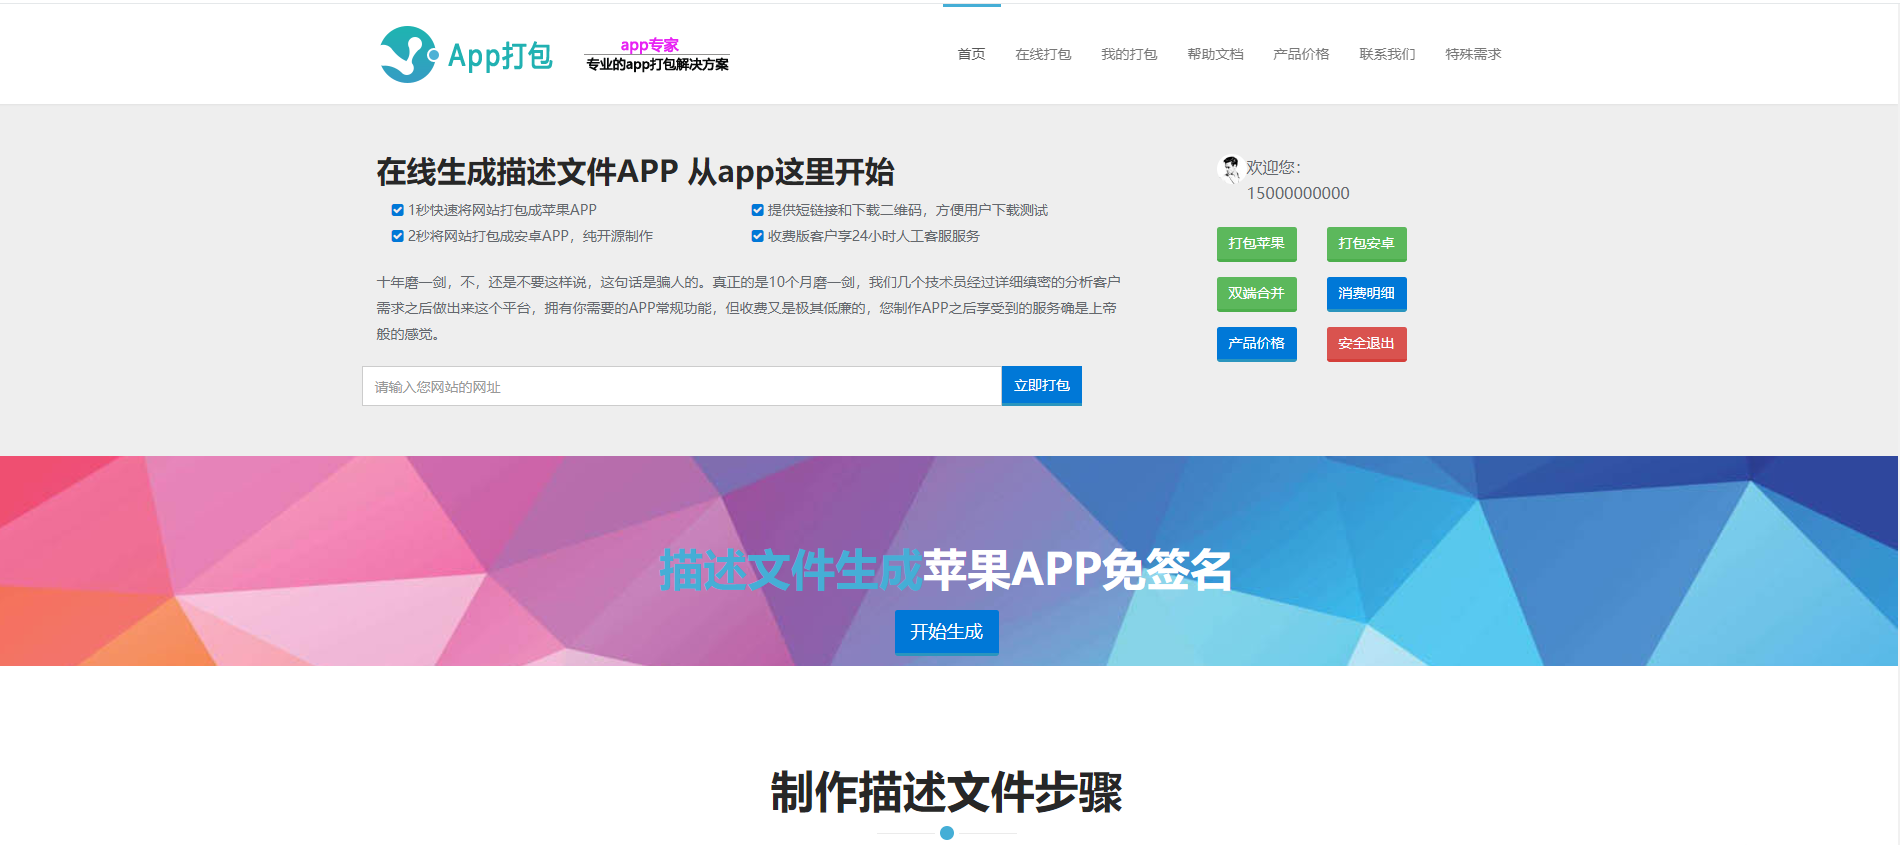Click the 双端合并 button
This screenshot has width=1900, height=845.
point(1256,293)
